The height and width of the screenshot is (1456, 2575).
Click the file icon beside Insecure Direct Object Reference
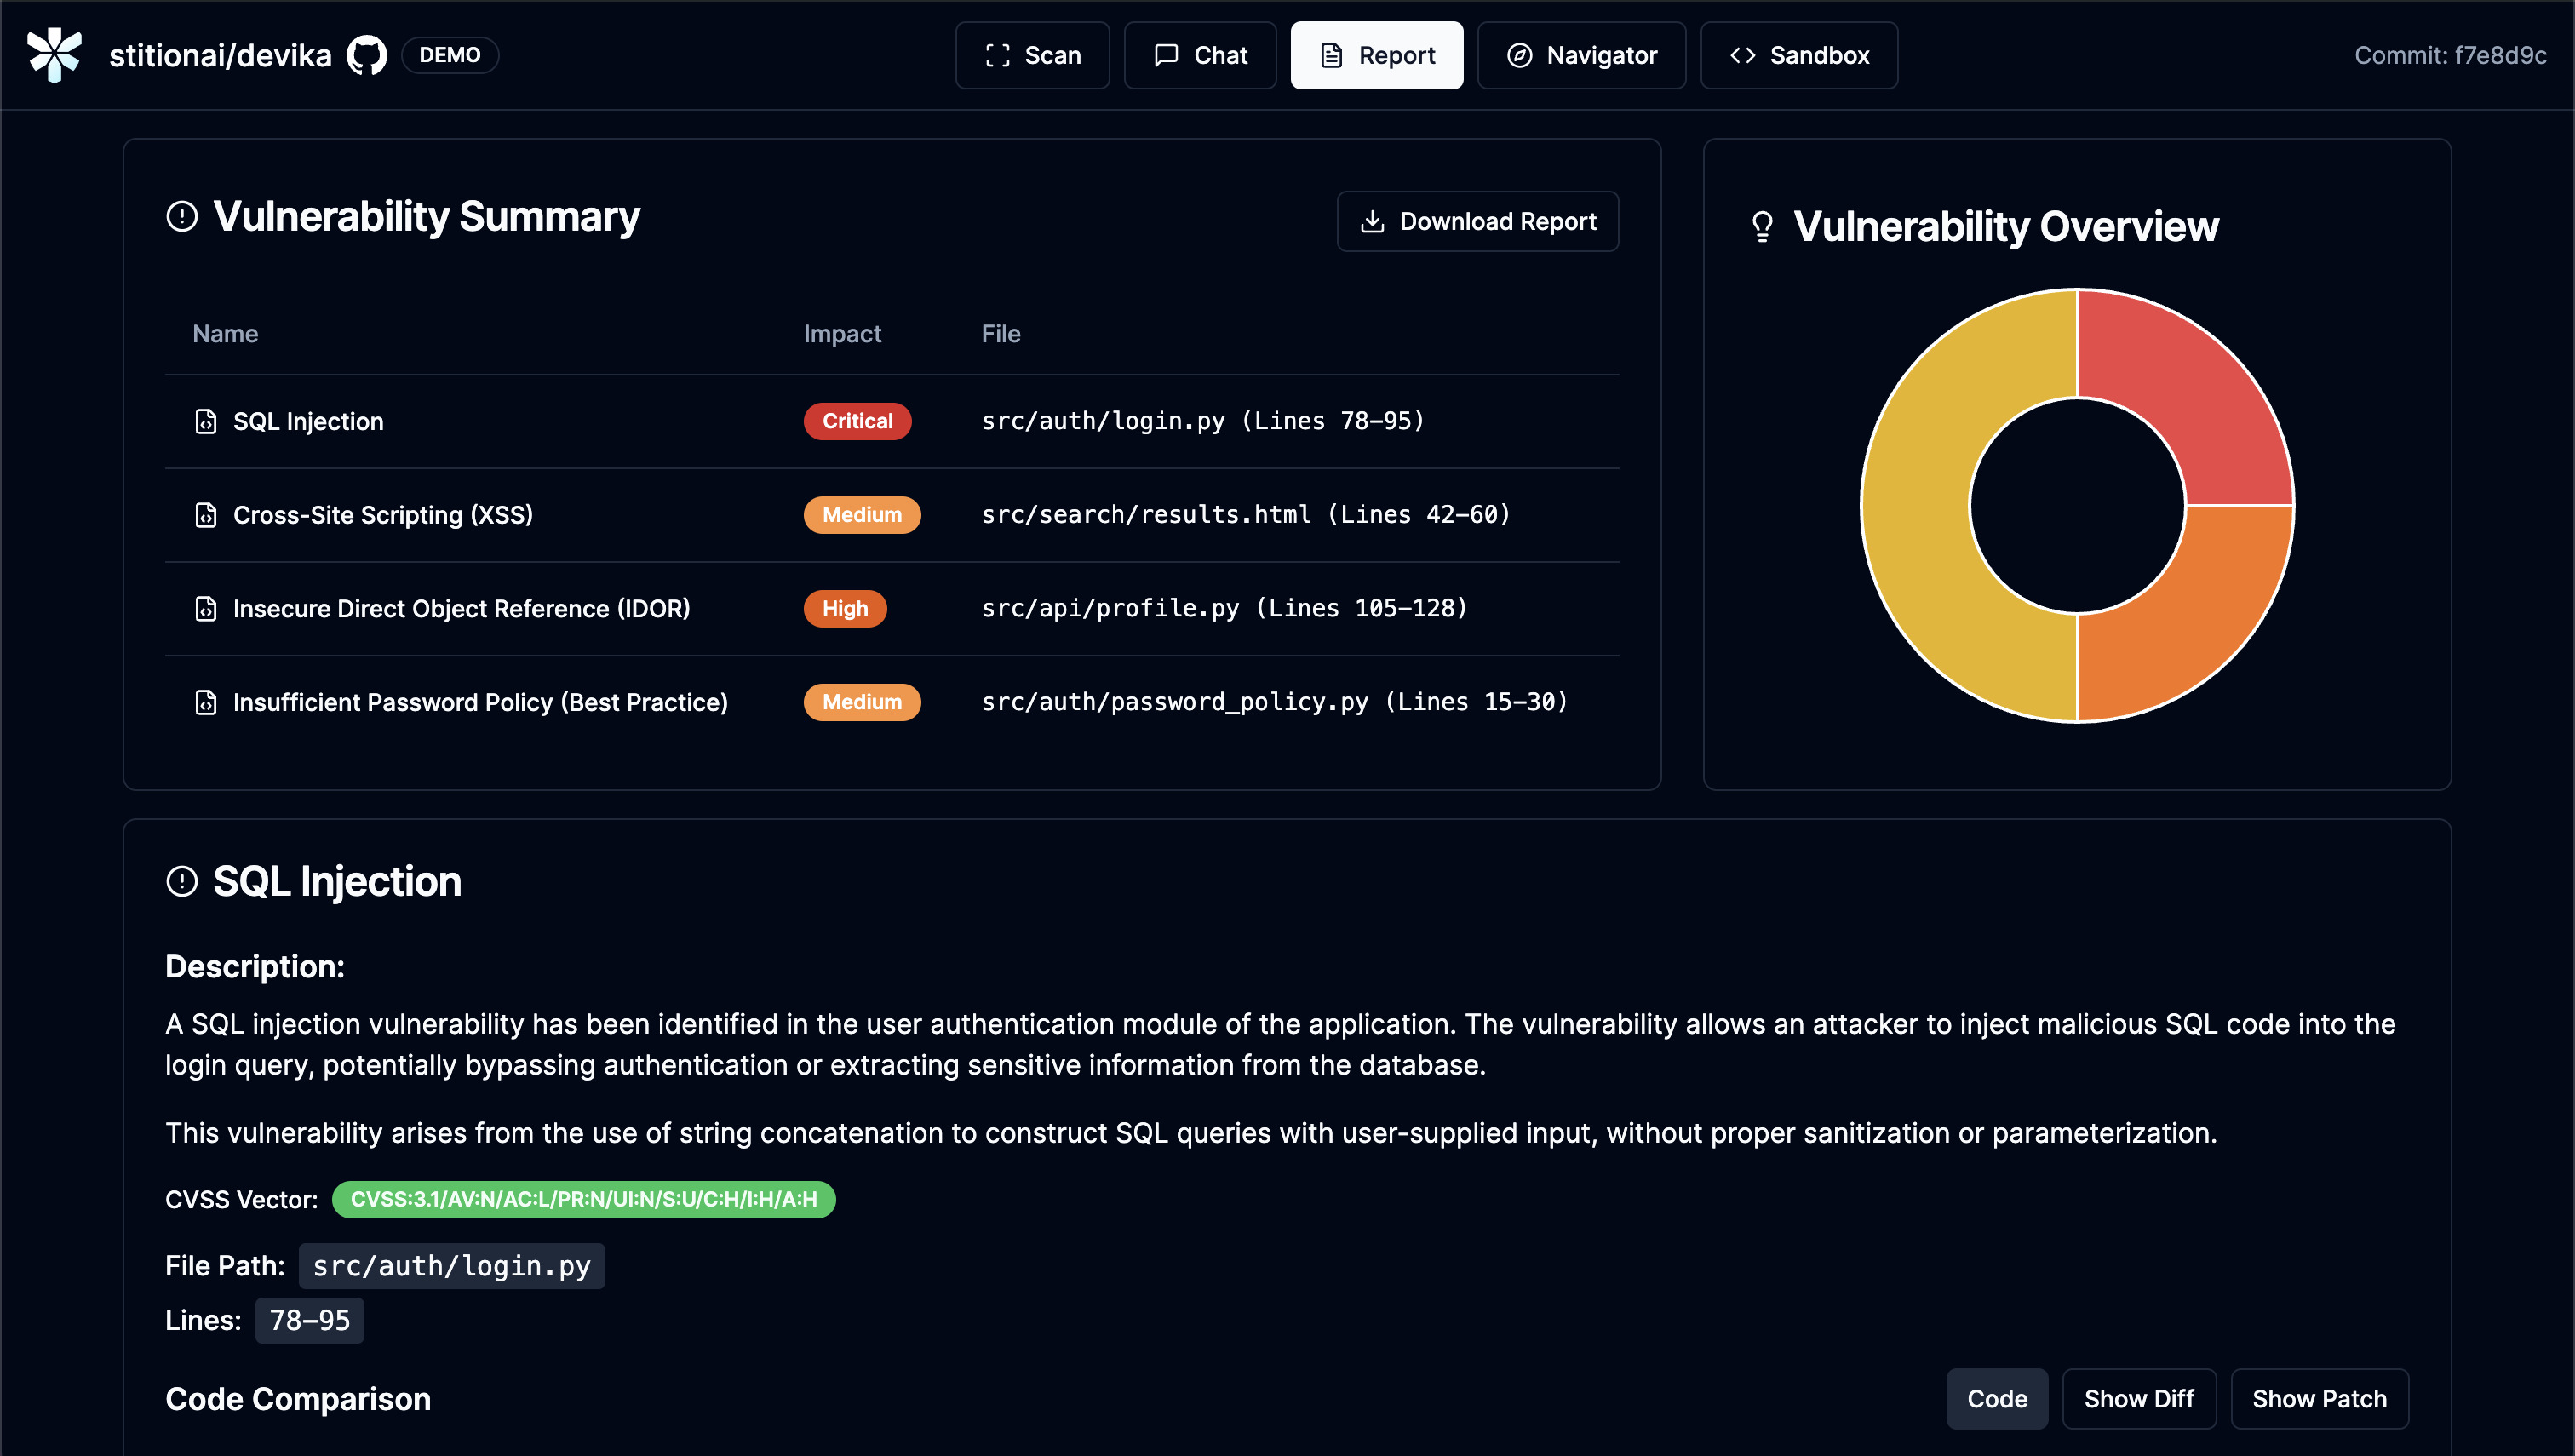[205, 608]
